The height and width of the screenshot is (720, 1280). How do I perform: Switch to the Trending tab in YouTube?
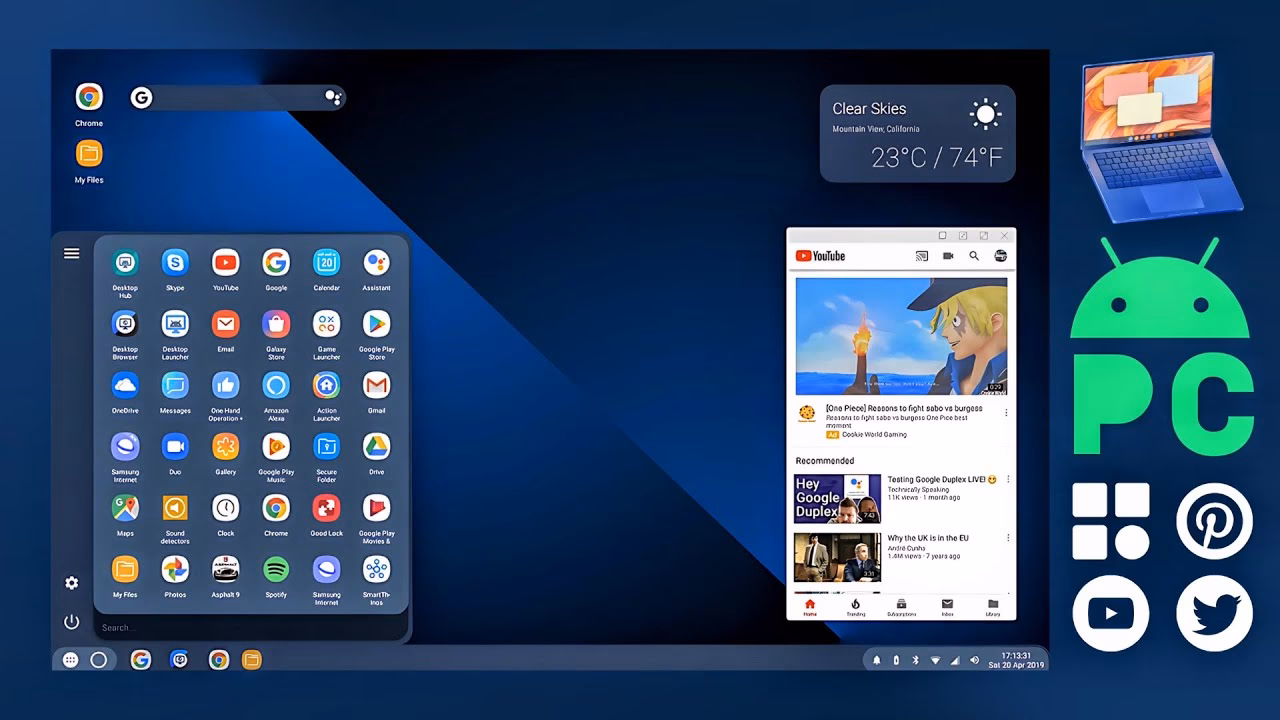[x=855, y=605]
